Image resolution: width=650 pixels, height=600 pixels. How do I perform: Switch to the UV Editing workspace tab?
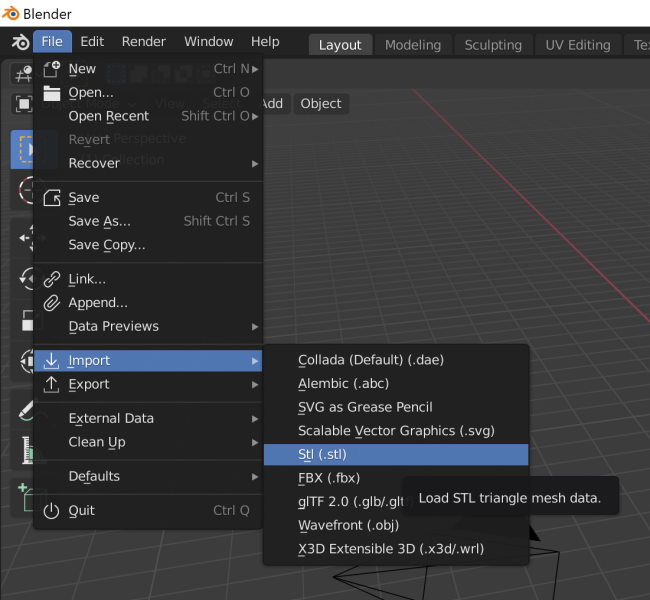pos(578,45)
